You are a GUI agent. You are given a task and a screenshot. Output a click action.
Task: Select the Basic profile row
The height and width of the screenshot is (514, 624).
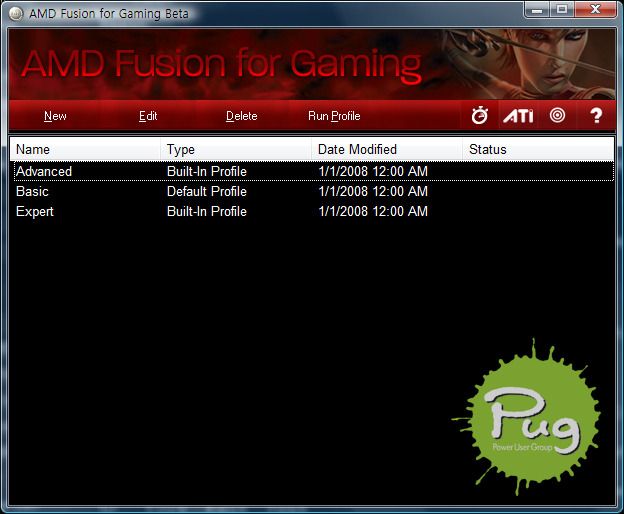(314, 191)
